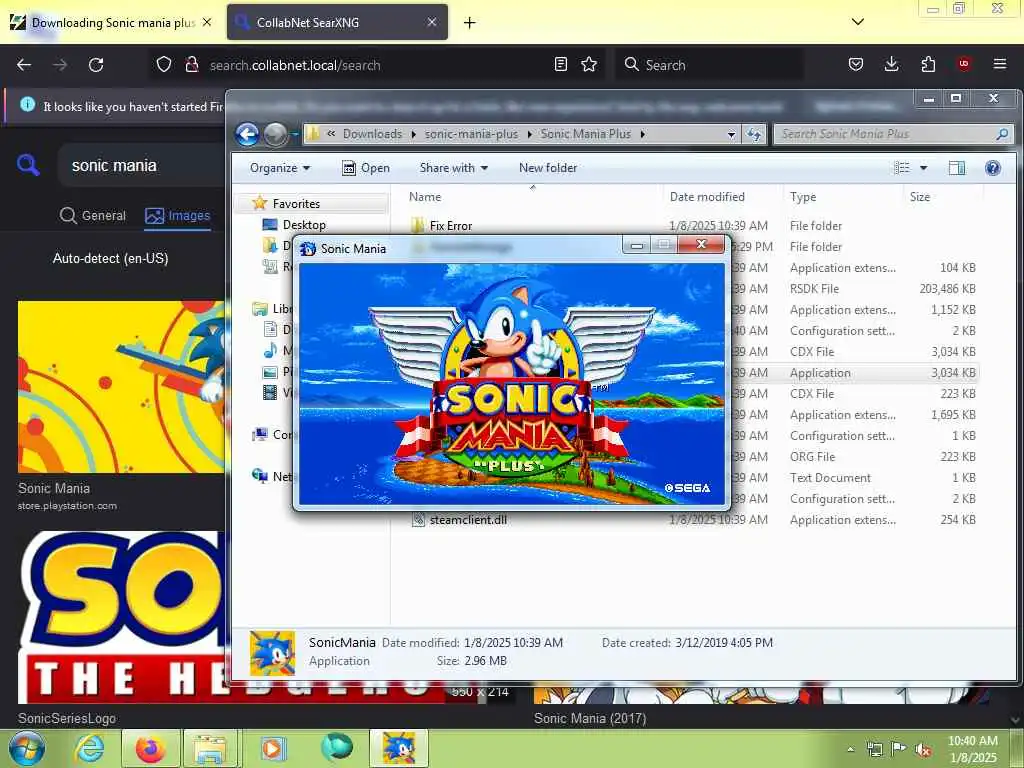Image resolution: width=1024 pixels, height=768 pixels.
Task: Open Explorer help question mark
Action: (993, 168)
